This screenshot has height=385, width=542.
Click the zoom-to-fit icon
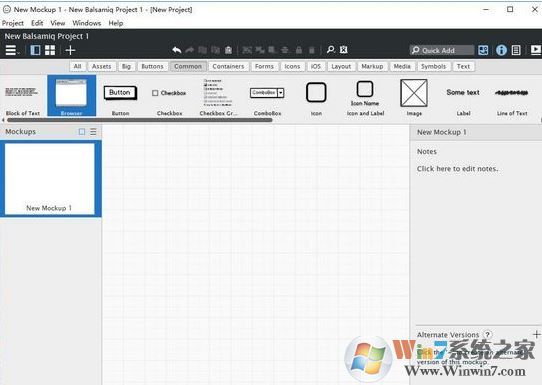click(344, 50)
